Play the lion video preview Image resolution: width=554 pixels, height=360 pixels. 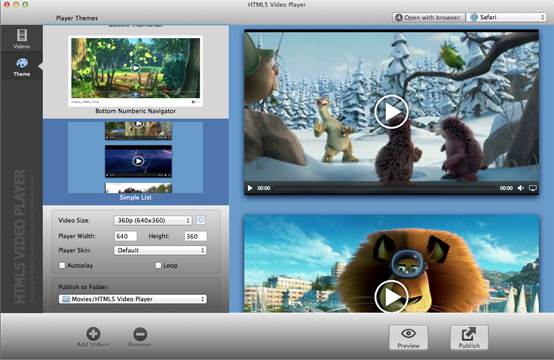[x=391, y=297]
